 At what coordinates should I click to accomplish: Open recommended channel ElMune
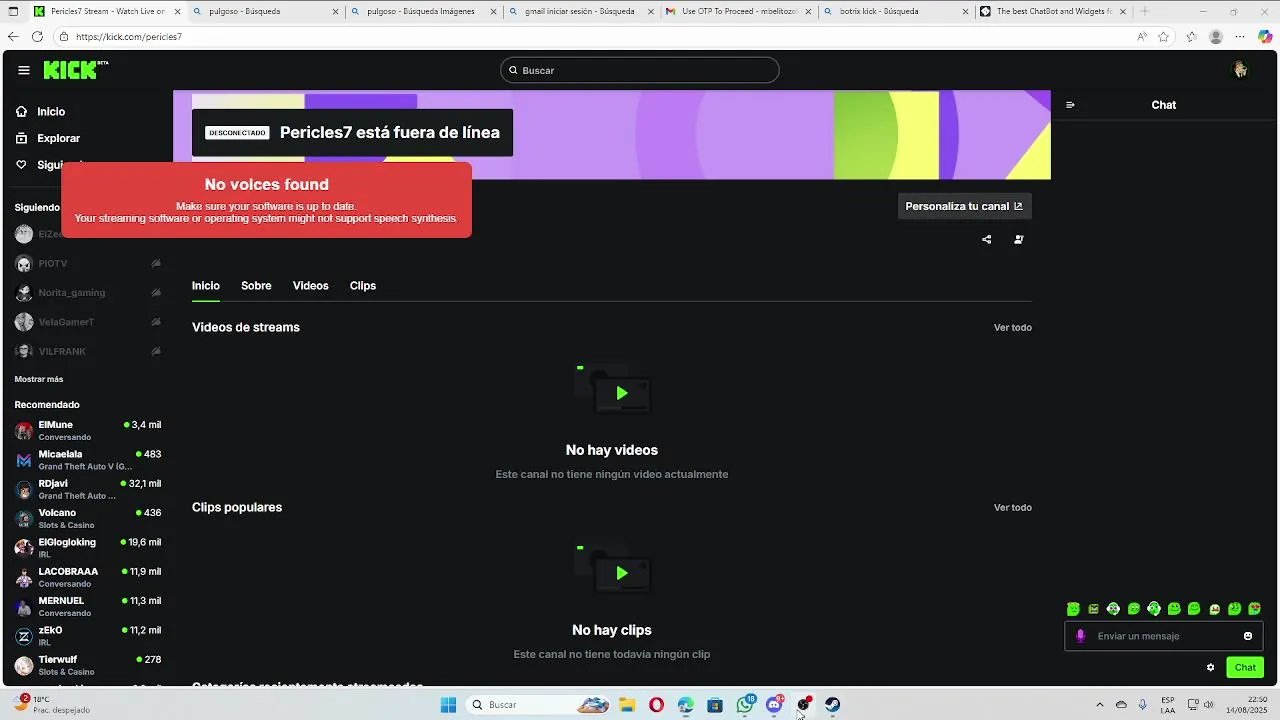coord(88,431)
